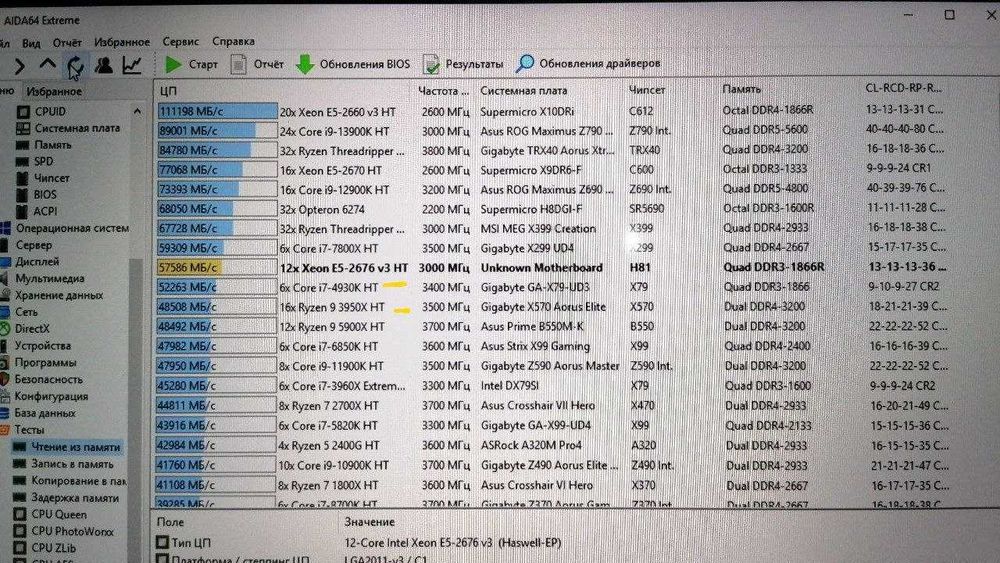The width and height of the screenshot is (1000, 563).
Task: Select BIOS tree item
Action: pyautogui.click(x=37, y=194)
